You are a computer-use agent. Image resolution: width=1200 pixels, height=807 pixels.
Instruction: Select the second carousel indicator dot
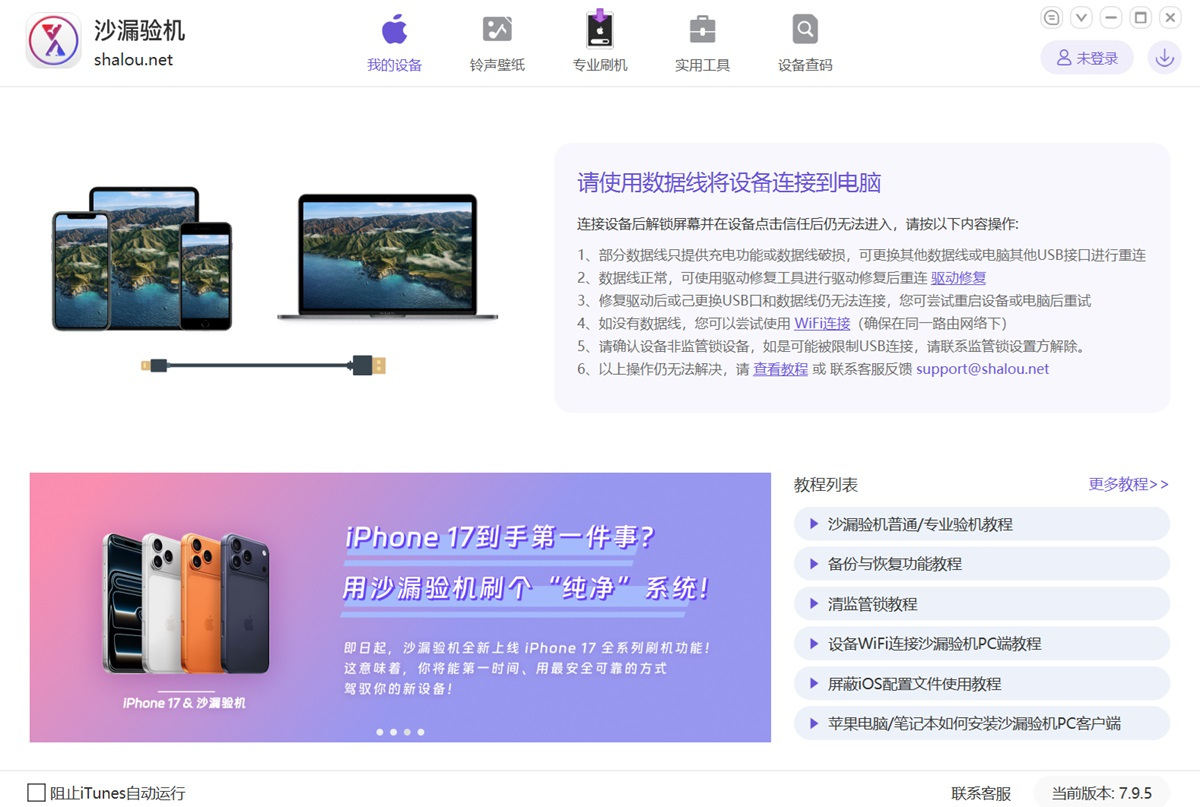(393, 732)
